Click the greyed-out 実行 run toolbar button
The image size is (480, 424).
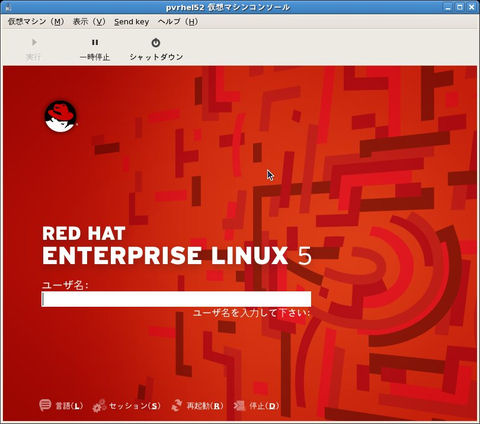point(33,49)
